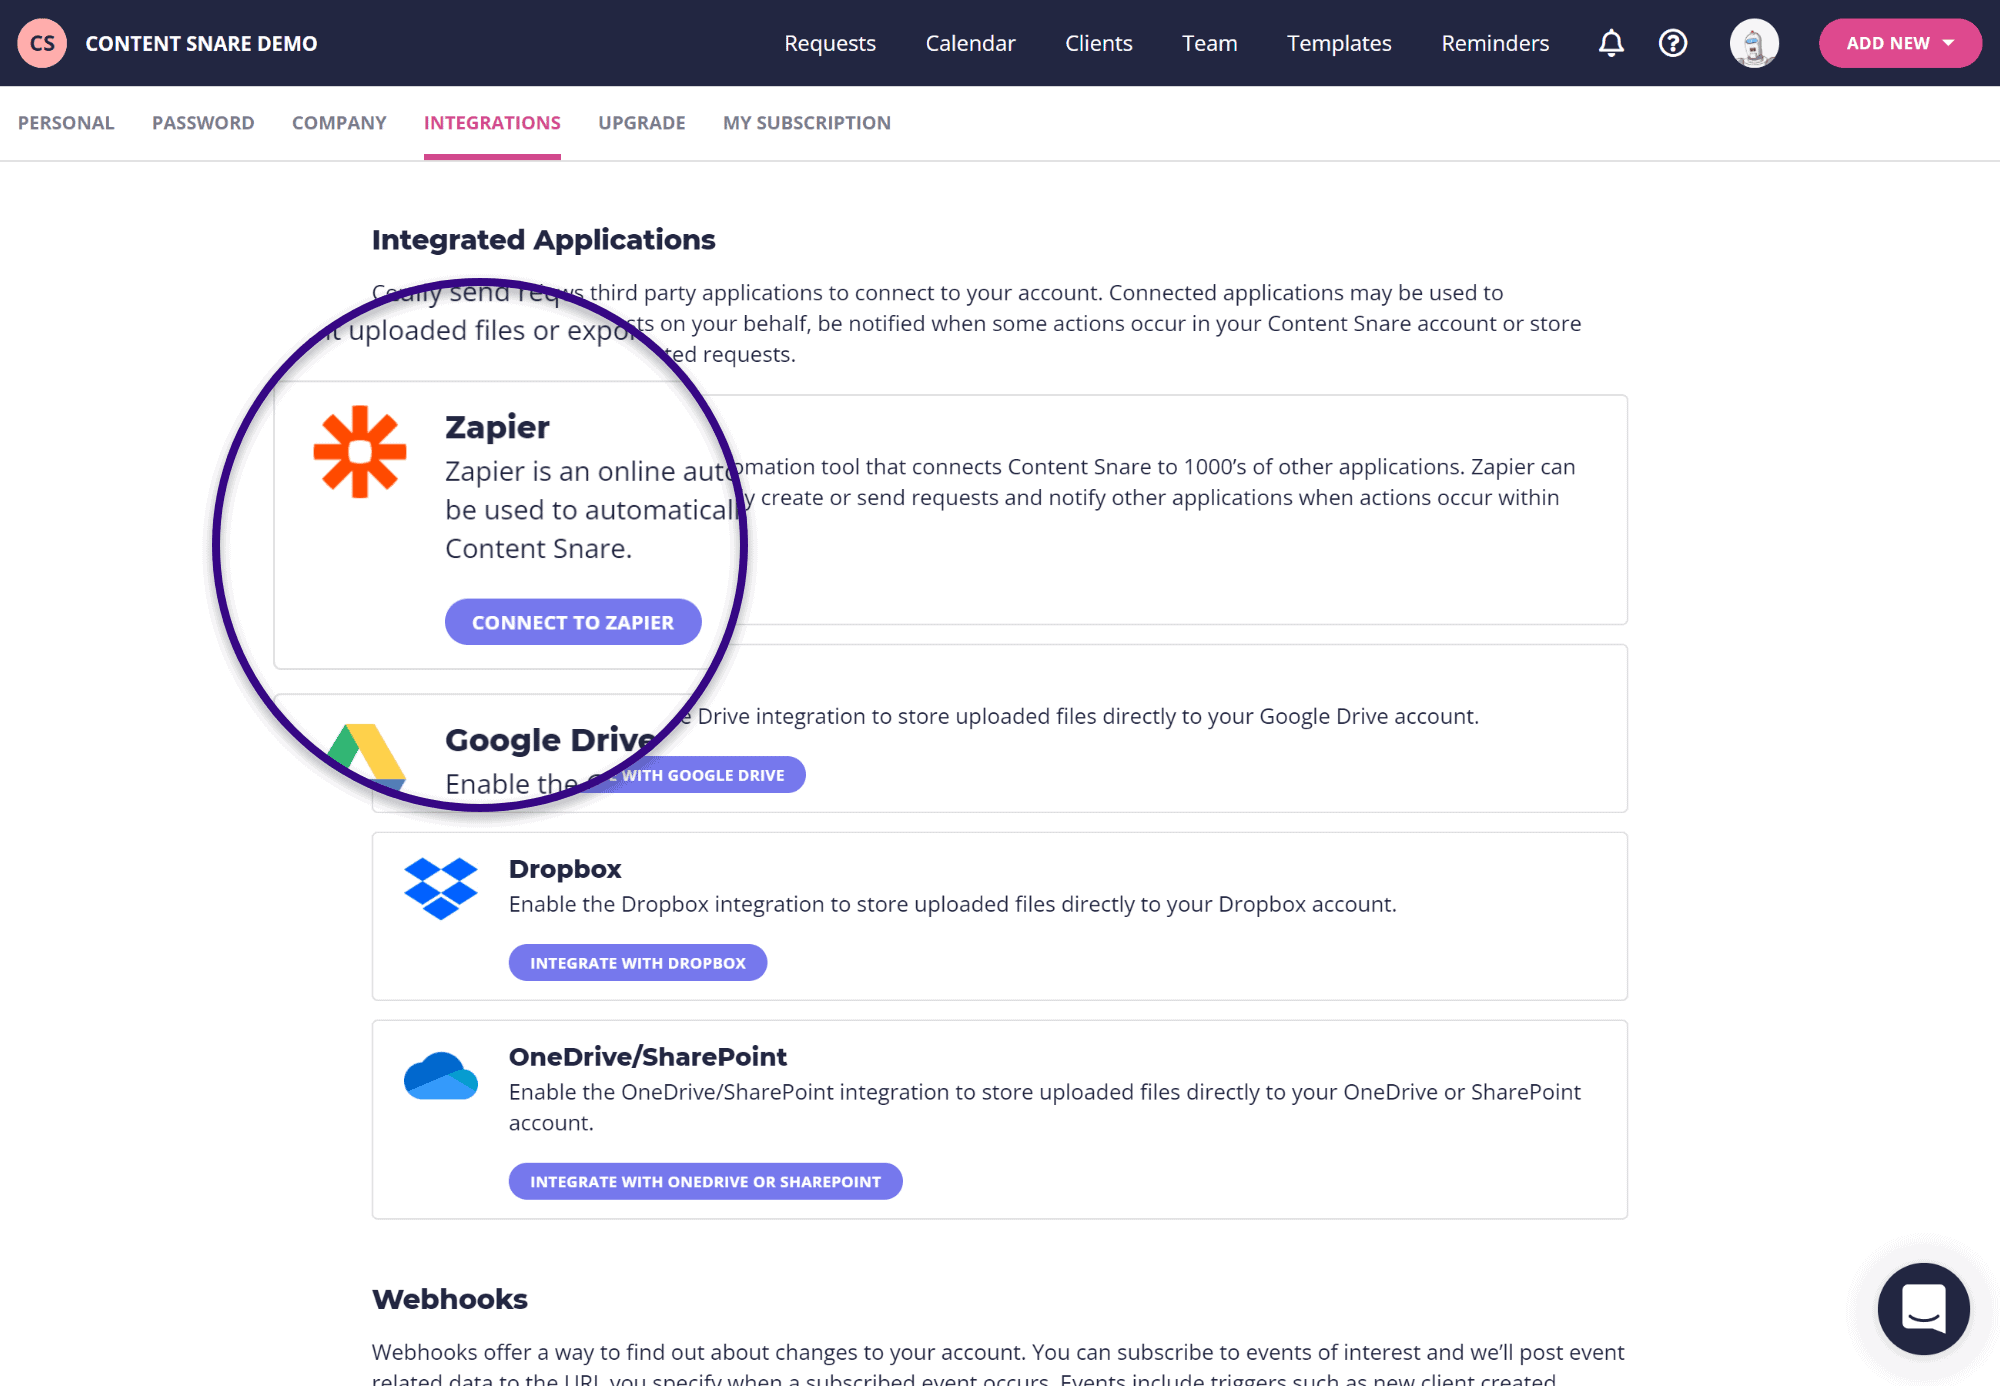Click the Dropbox logo icon
Image resolution: width=2000 pixels, height=1386 pixels.
[441, 888]
